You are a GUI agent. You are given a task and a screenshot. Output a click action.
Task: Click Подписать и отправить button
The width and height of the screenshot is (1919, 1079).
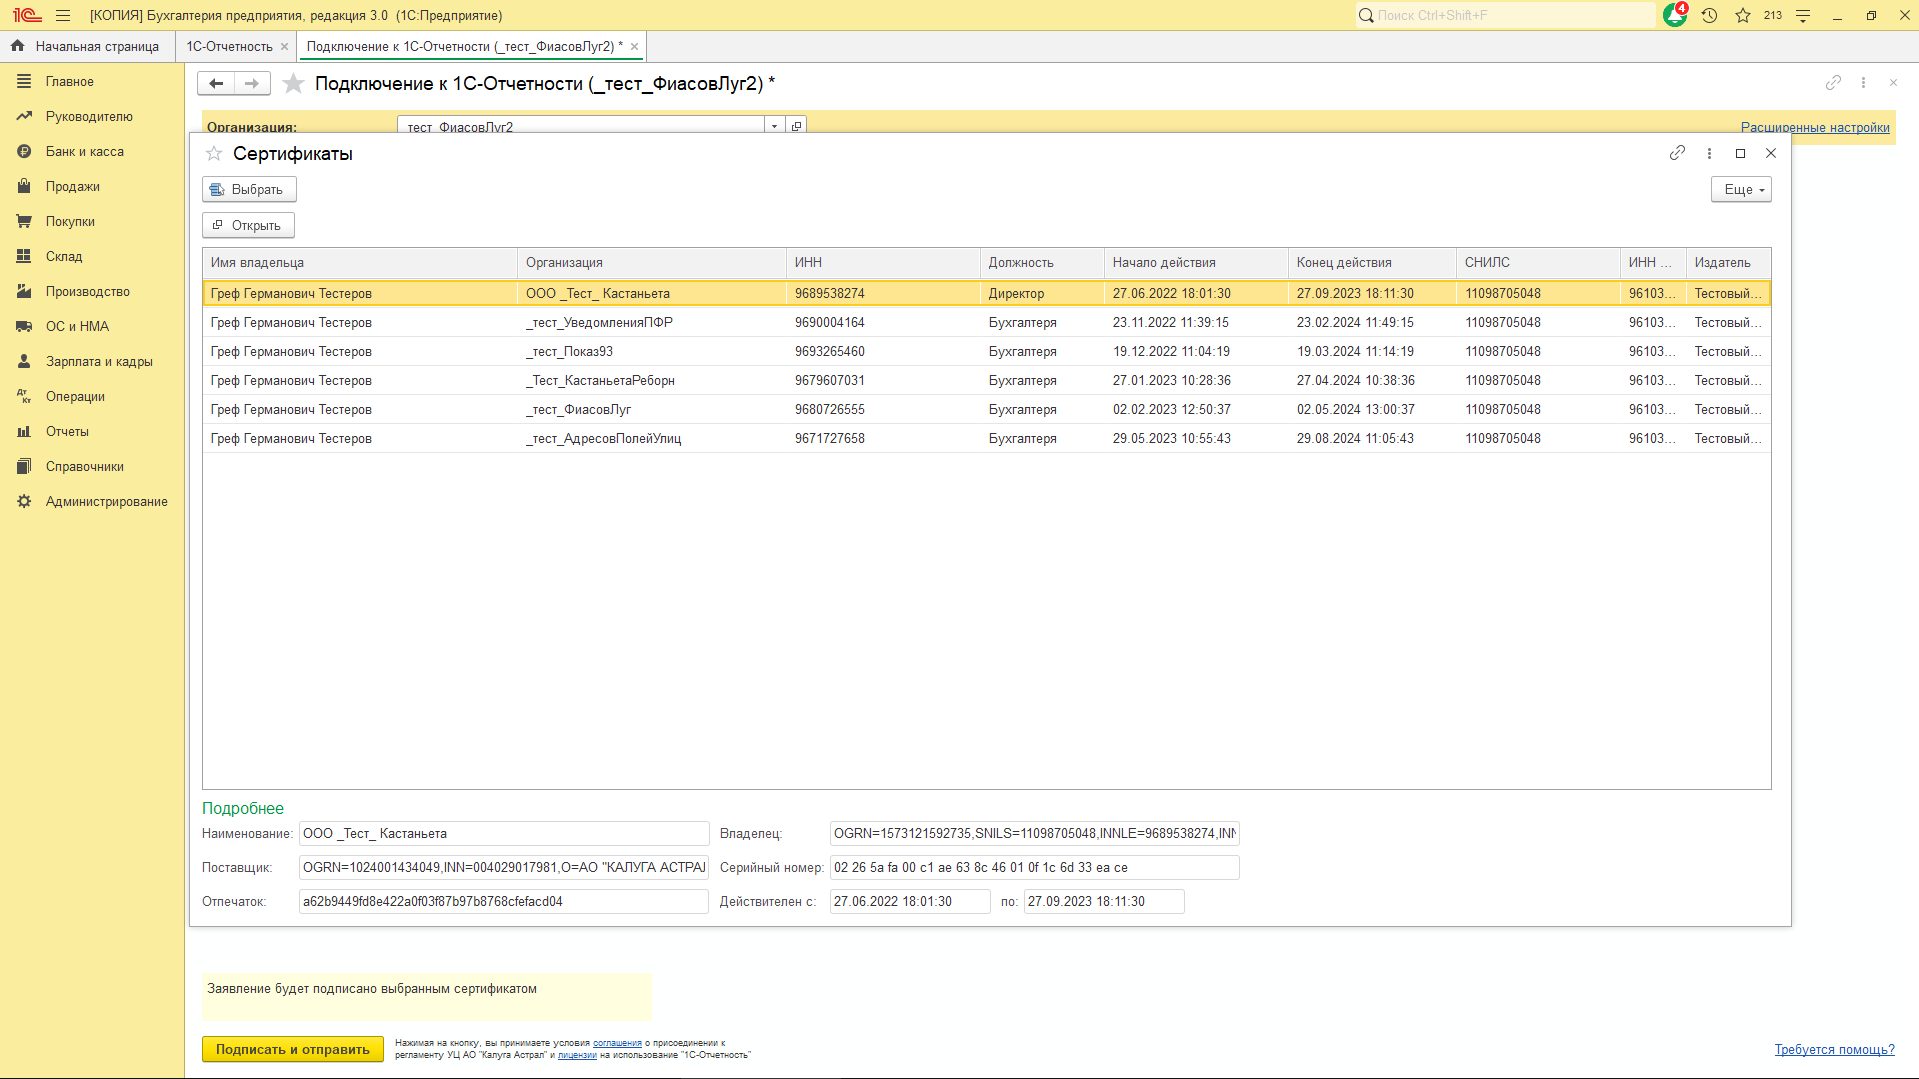tap(293, 1049)
